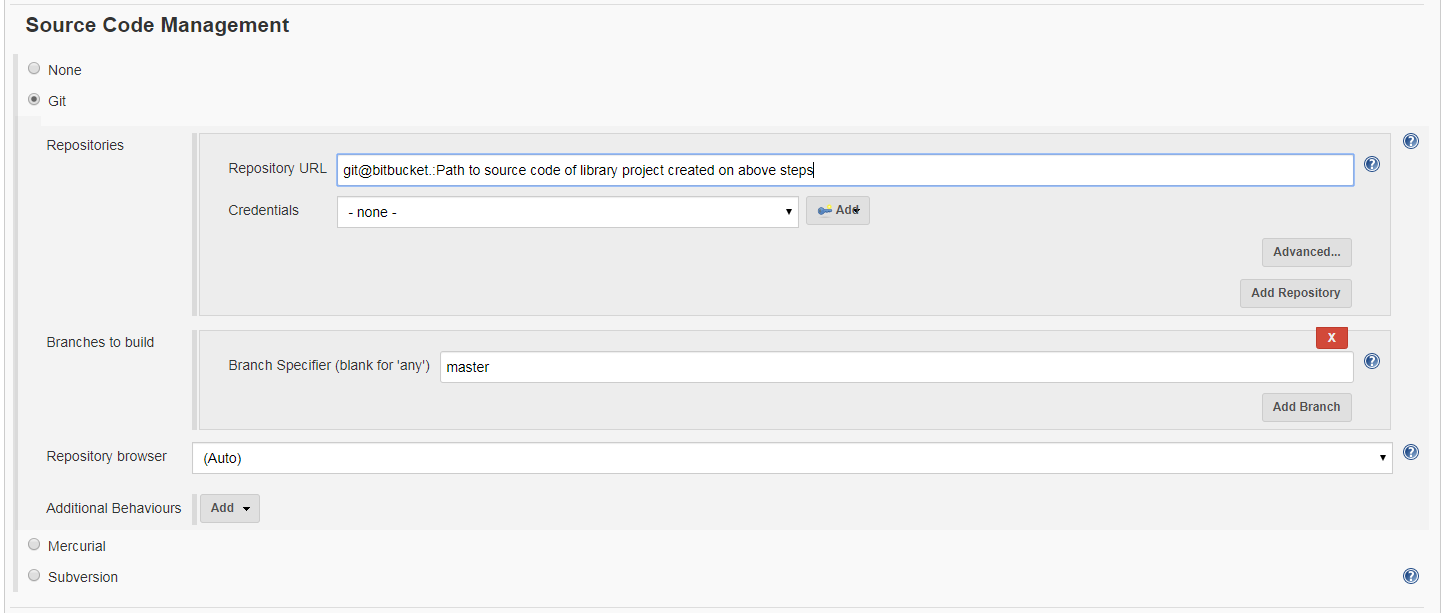The height and width of the screenshot is (613, 1449).
Task: Focus the Repository URL text field
Action: [845, 170]
